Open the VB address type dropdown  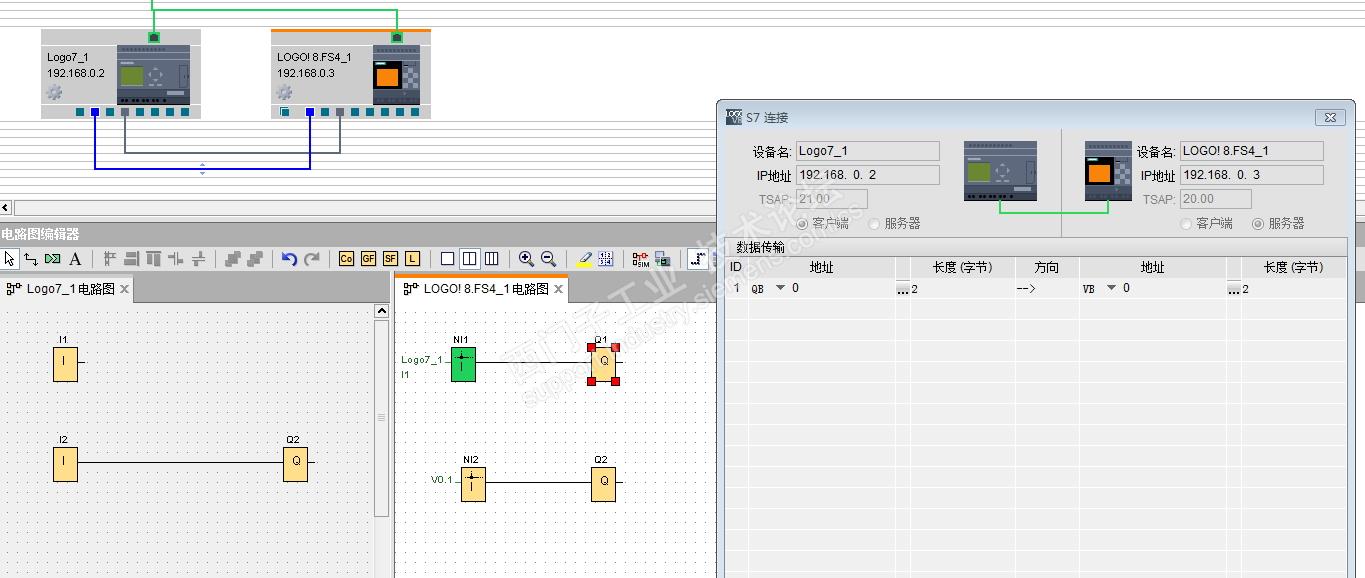pyautogui.click(x=1111, y=289)
